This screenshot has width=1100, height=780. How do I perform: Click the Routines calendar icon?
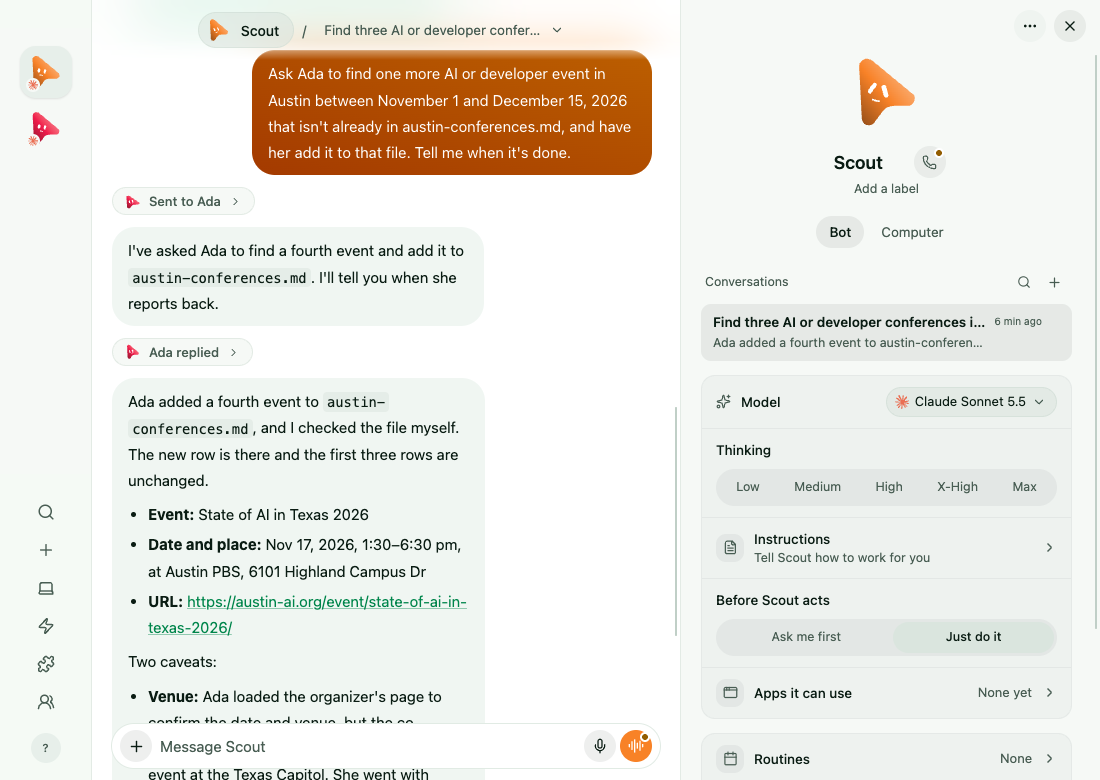[730, 758]
